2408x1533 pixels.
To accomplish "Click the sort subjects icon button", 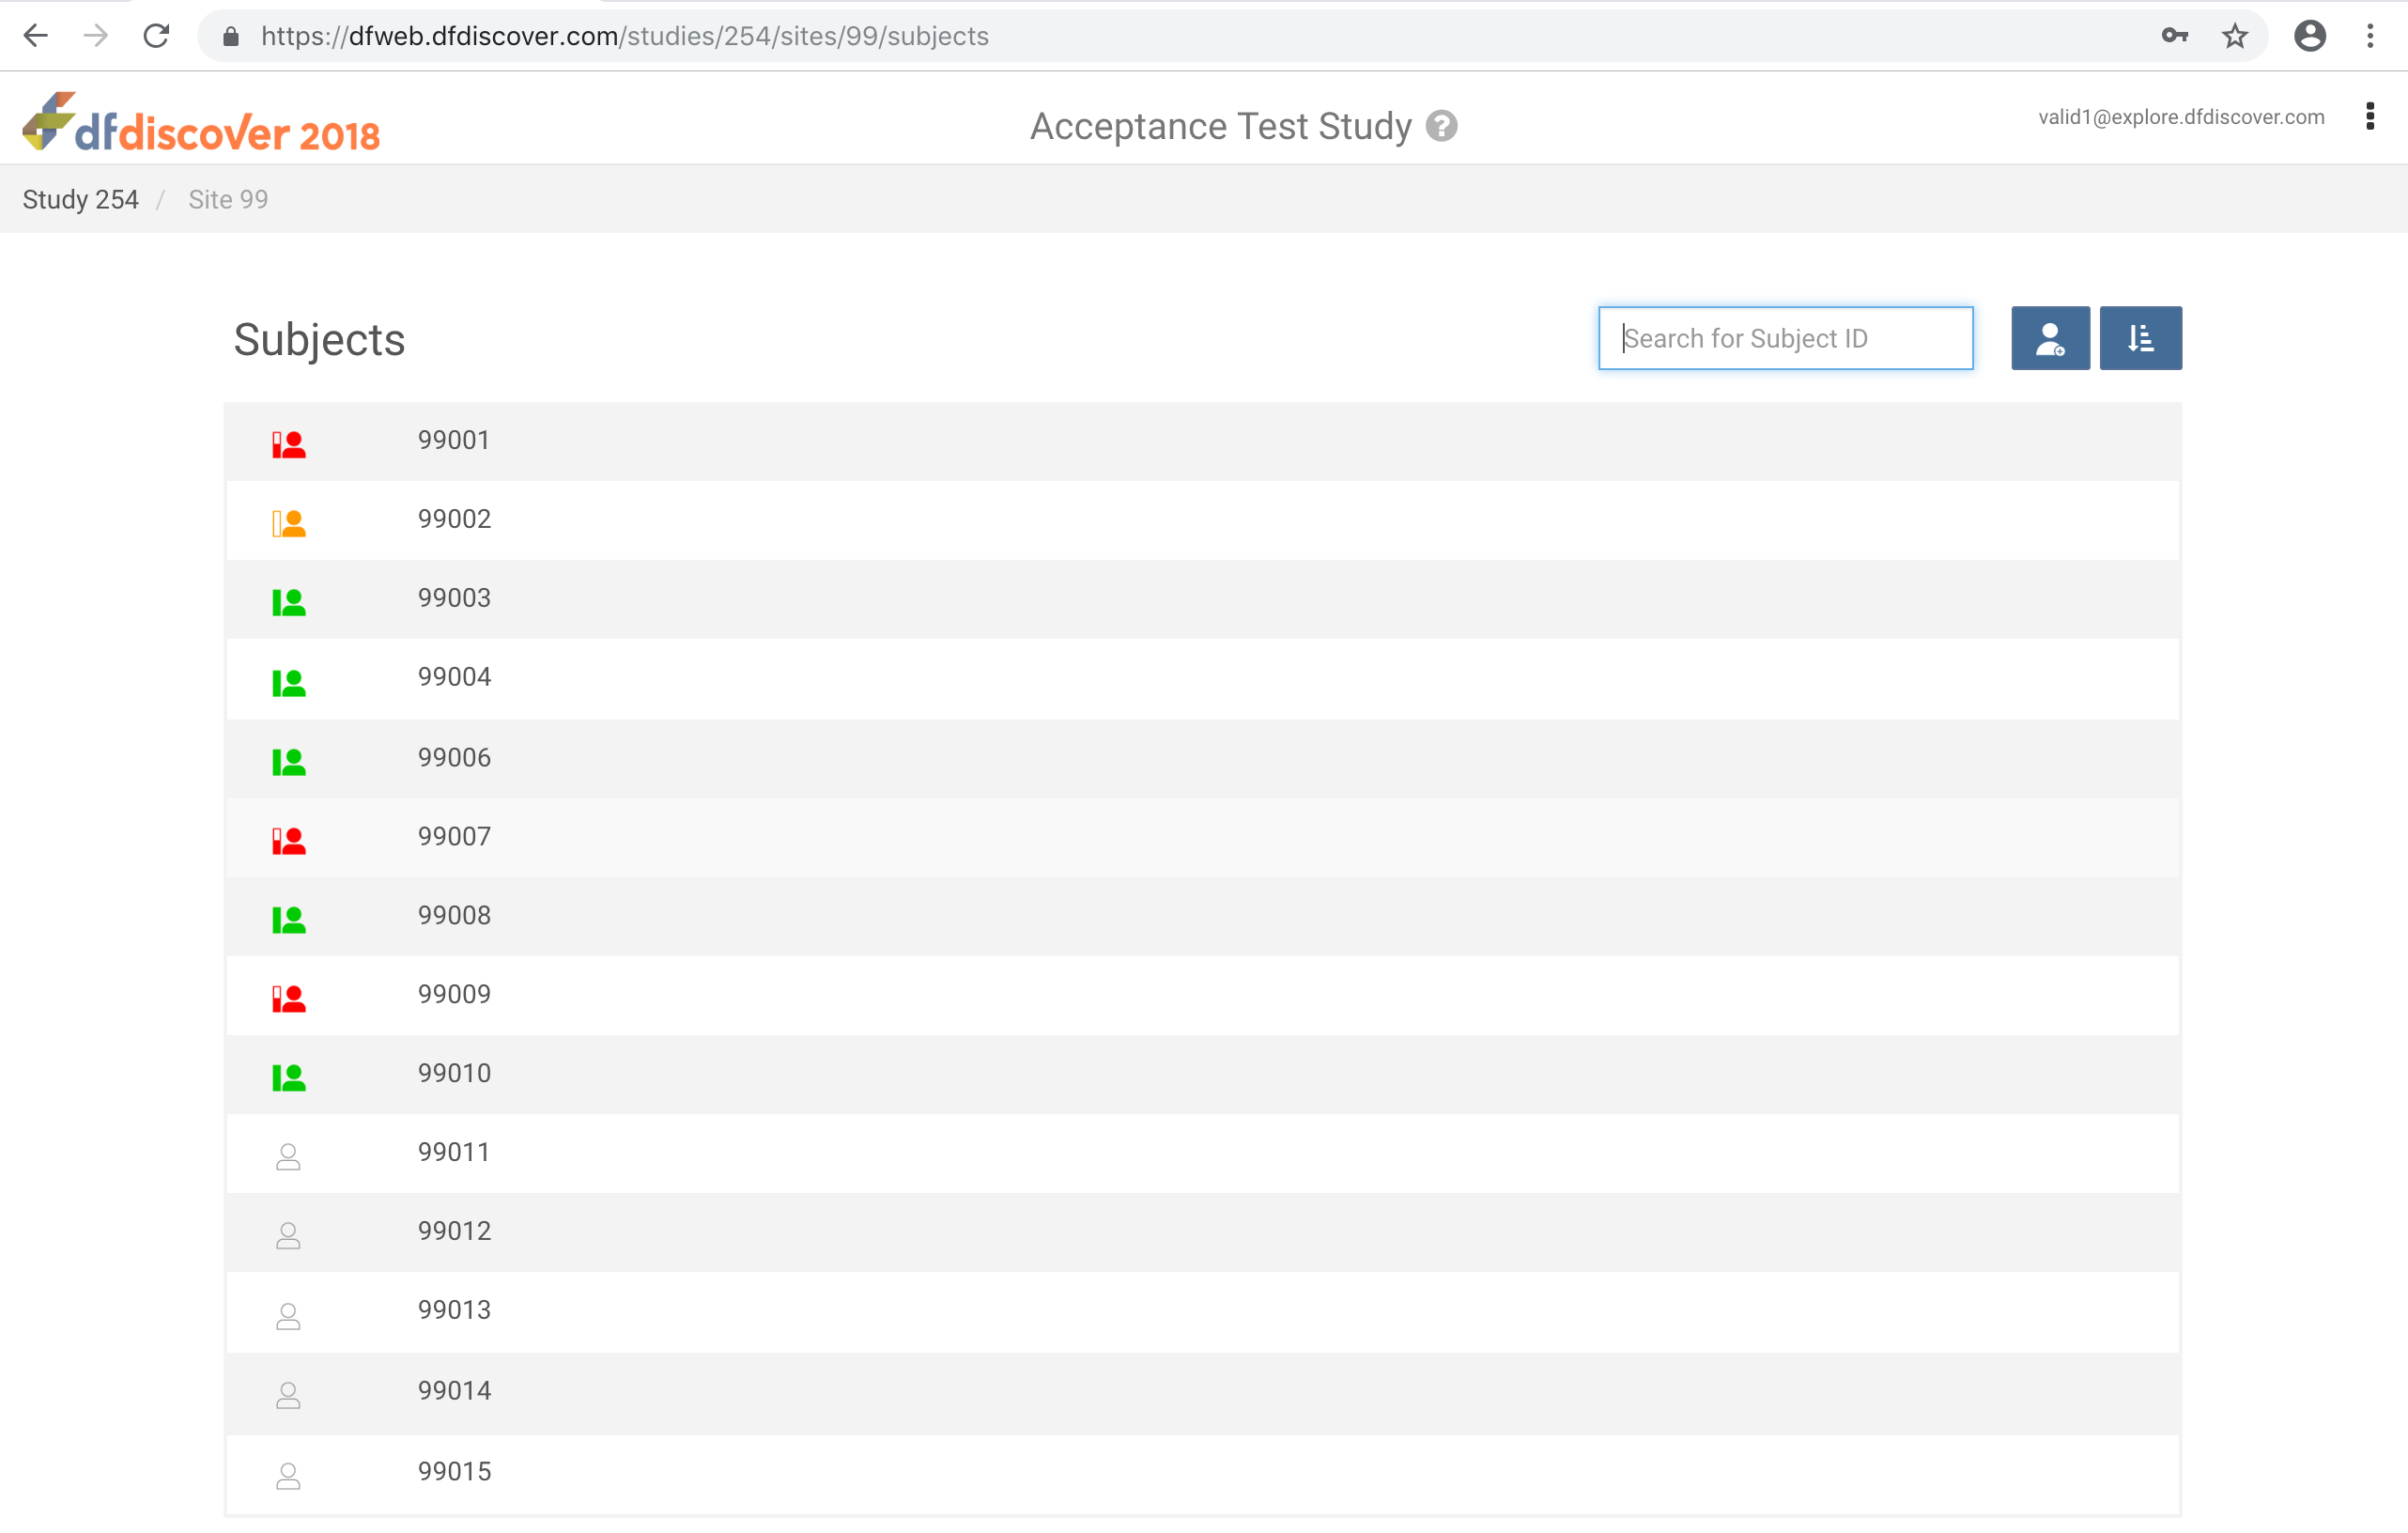I will [x=2140, y=338].
